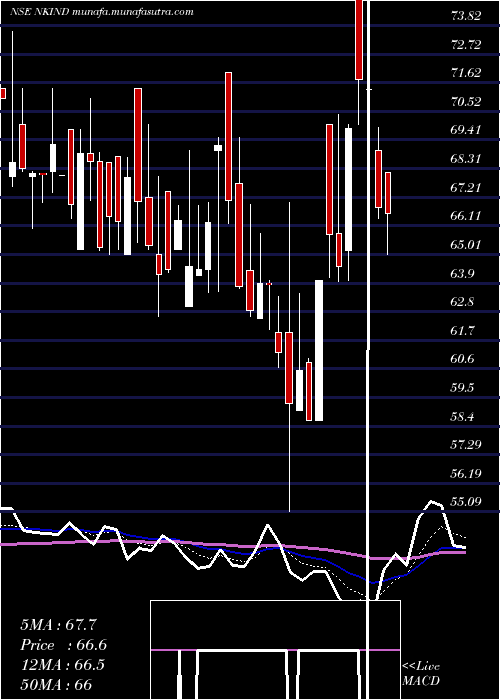Click the Live MACD label
This screenshot has height=700, width=500.
click(421, 674)
